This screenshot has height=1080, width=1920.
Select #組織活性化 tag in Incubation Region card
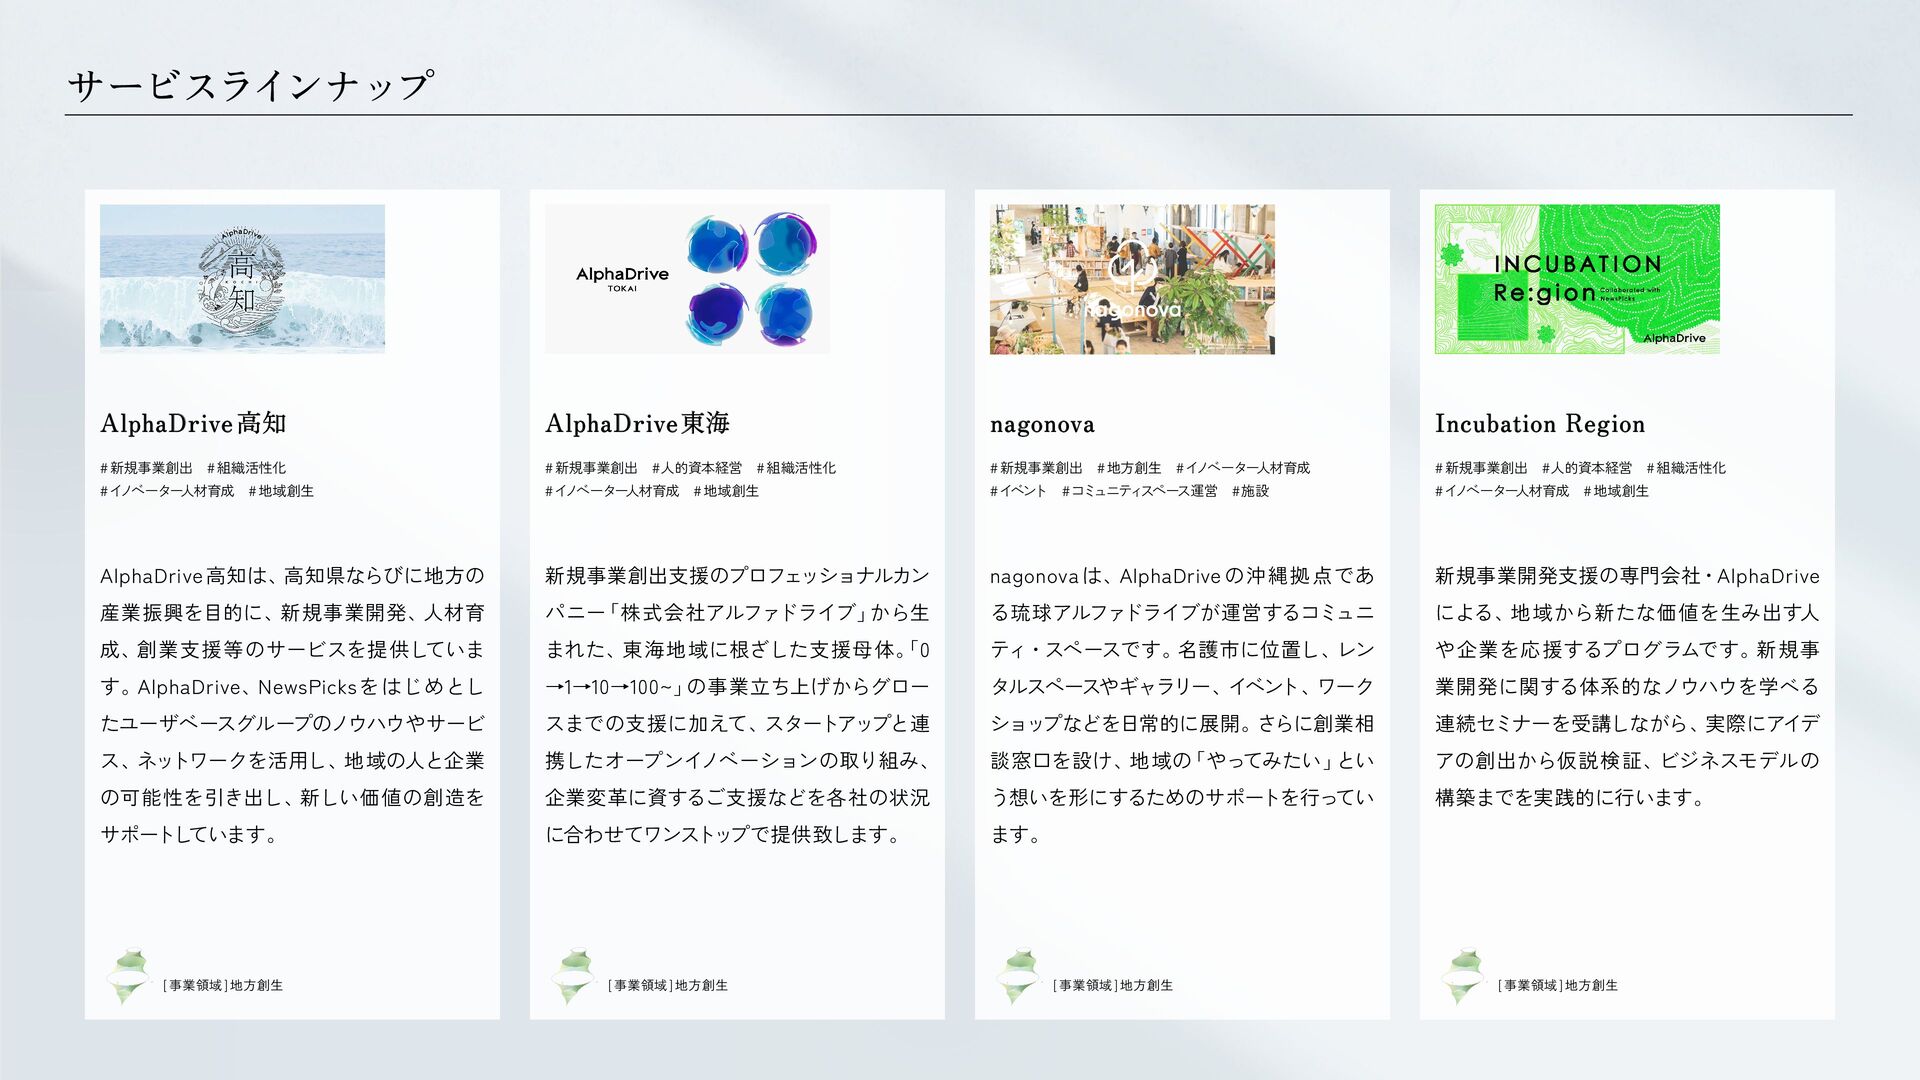tap(1686, 468)
